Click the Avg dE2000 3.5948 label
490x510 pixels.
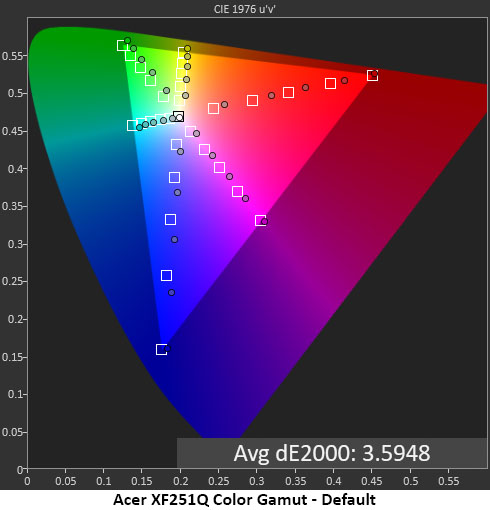332,453
